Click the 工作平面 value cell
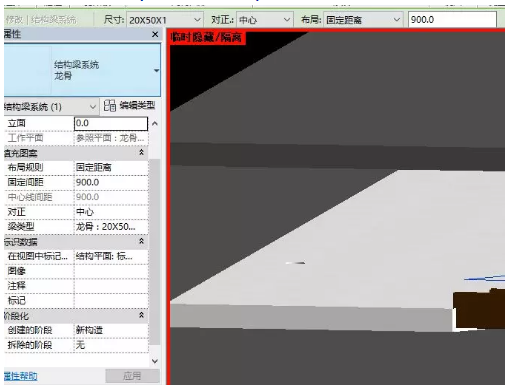513x390 pixels. coord(111,138)
